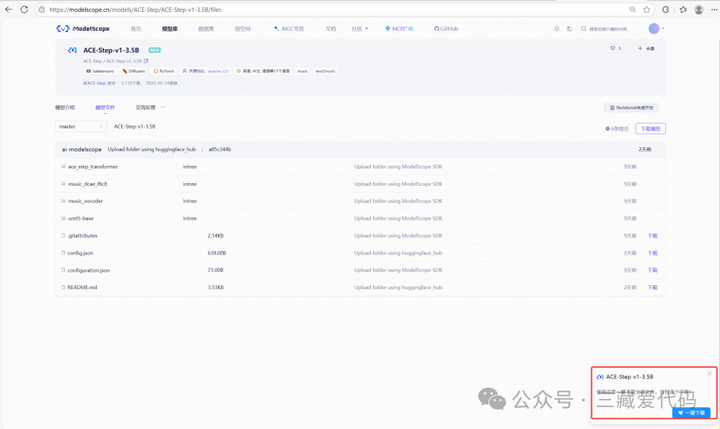Click the Notebook quick development button
This screenshot has width=720, height=429.
click(631, 107)
